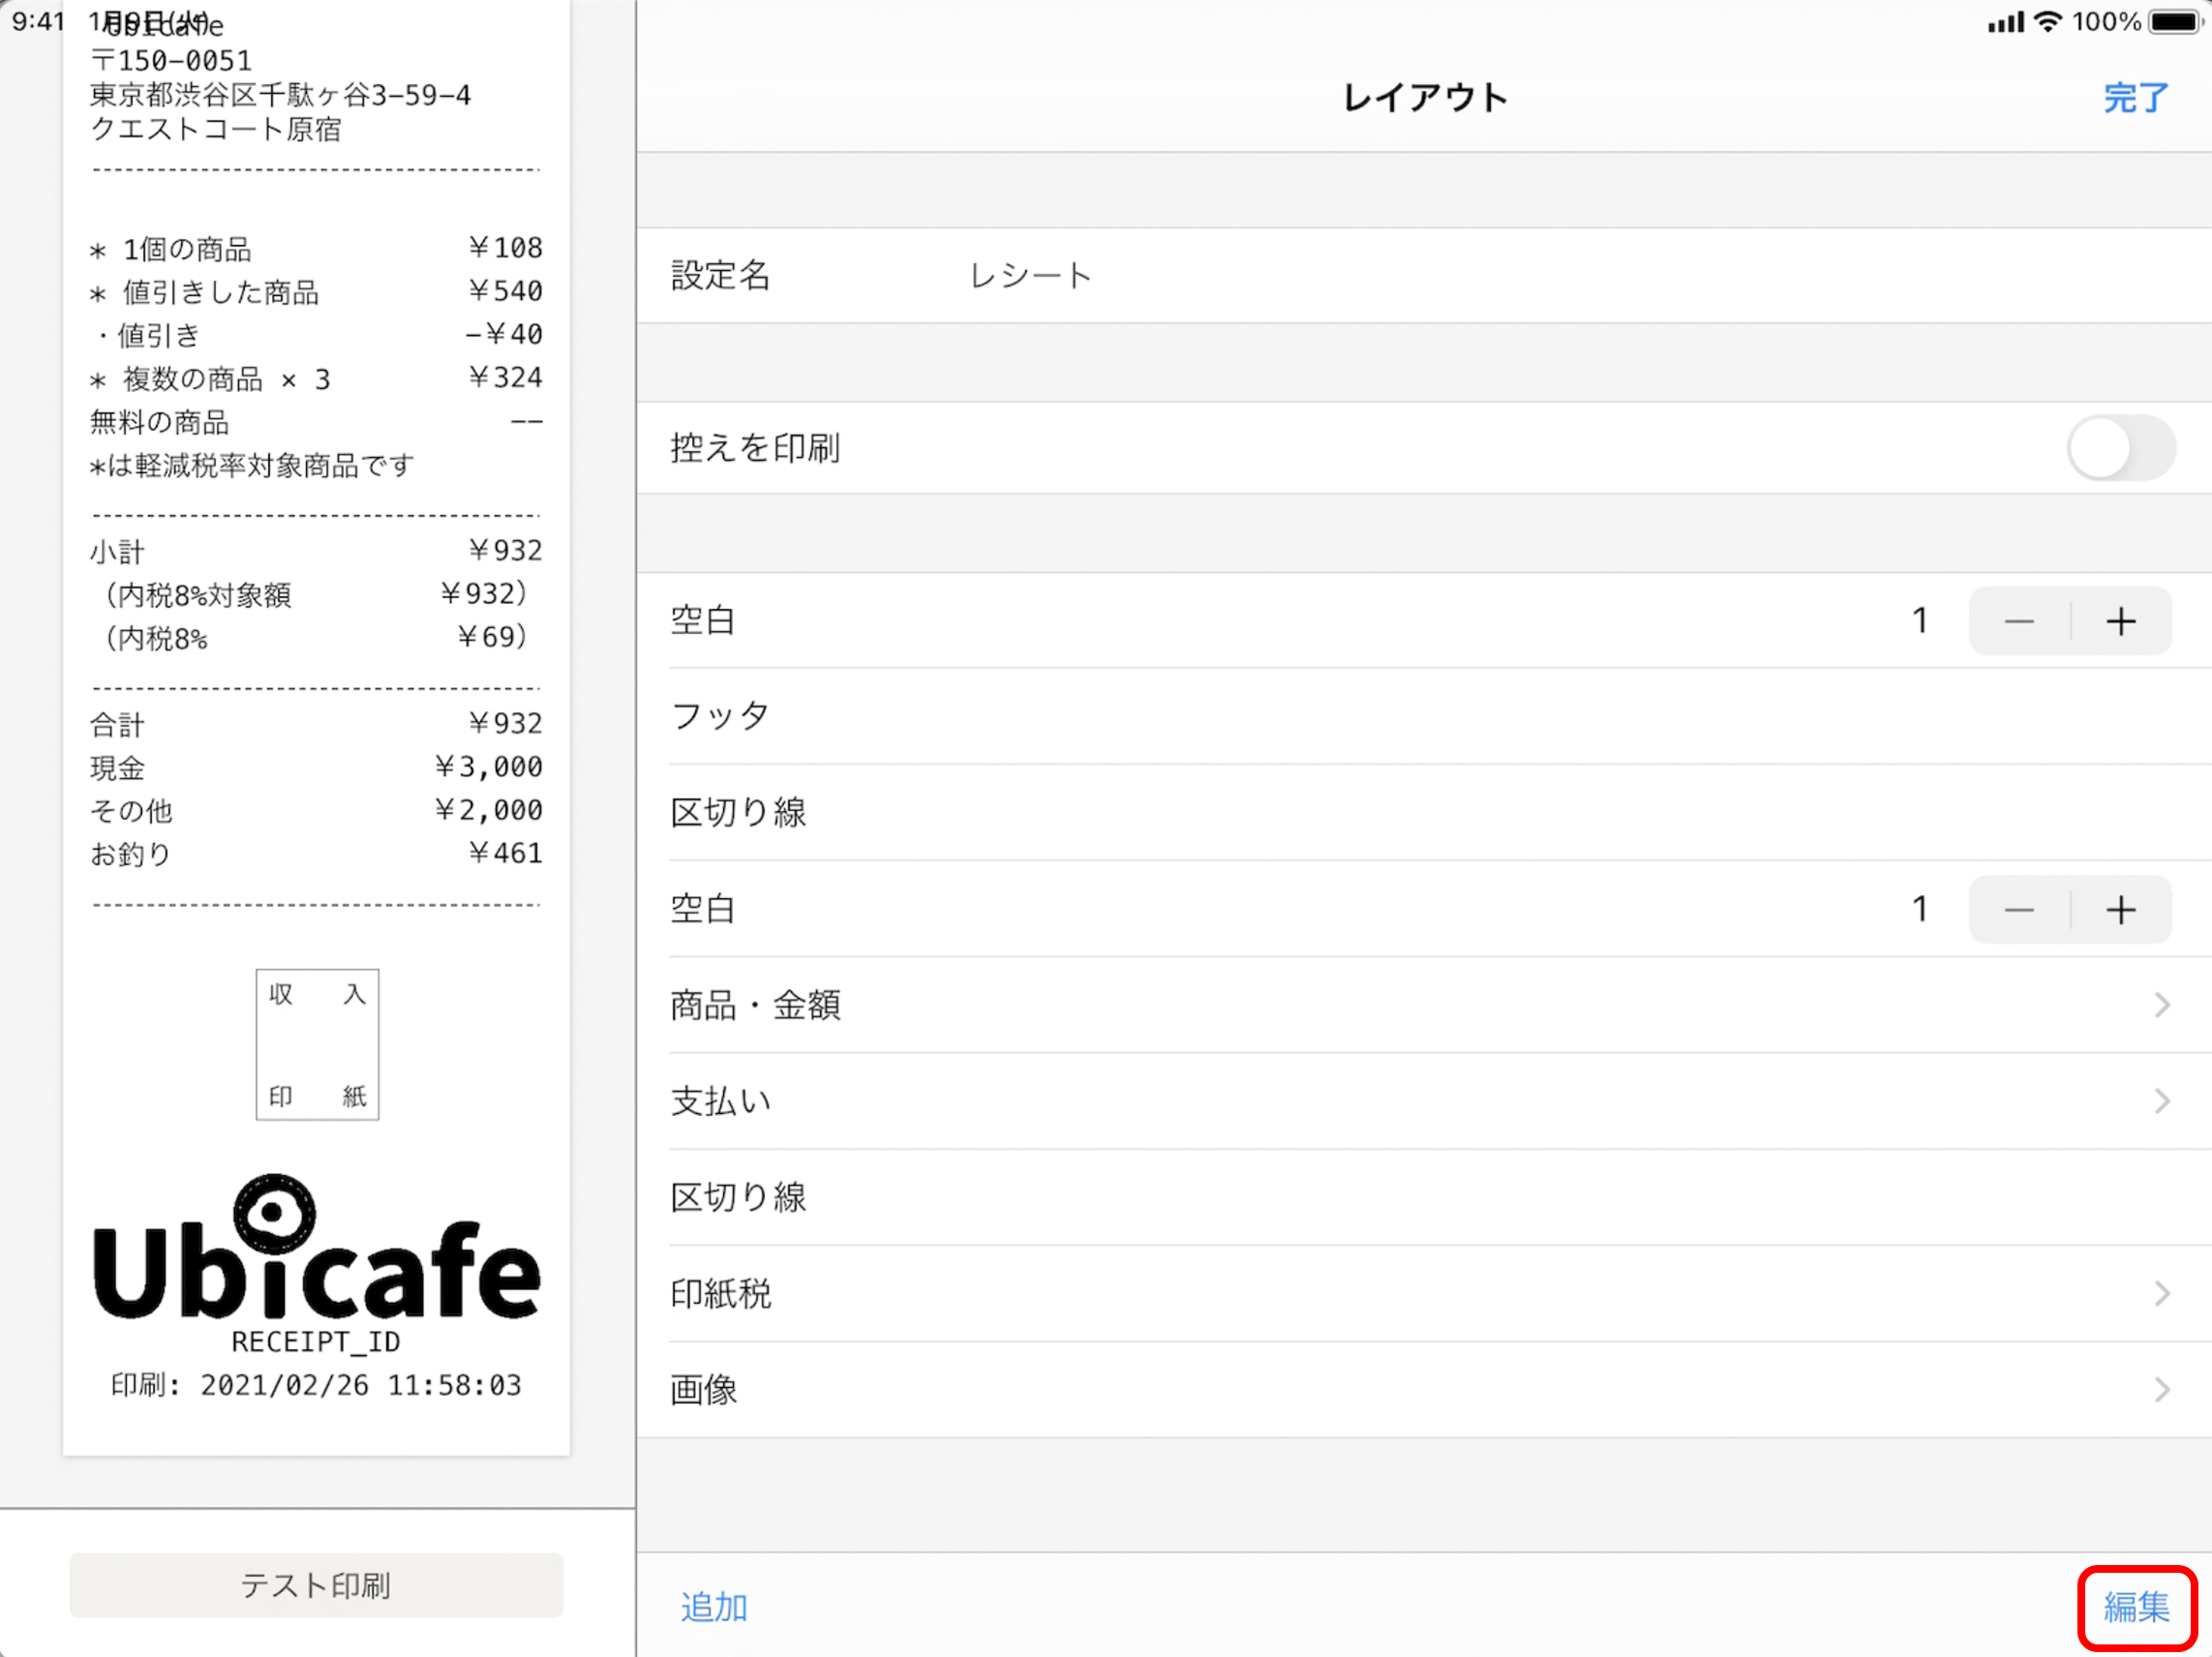This screenshot has width=2212, height=1657.
Task: Open the 画像 settings row
Action: 1423,1389
